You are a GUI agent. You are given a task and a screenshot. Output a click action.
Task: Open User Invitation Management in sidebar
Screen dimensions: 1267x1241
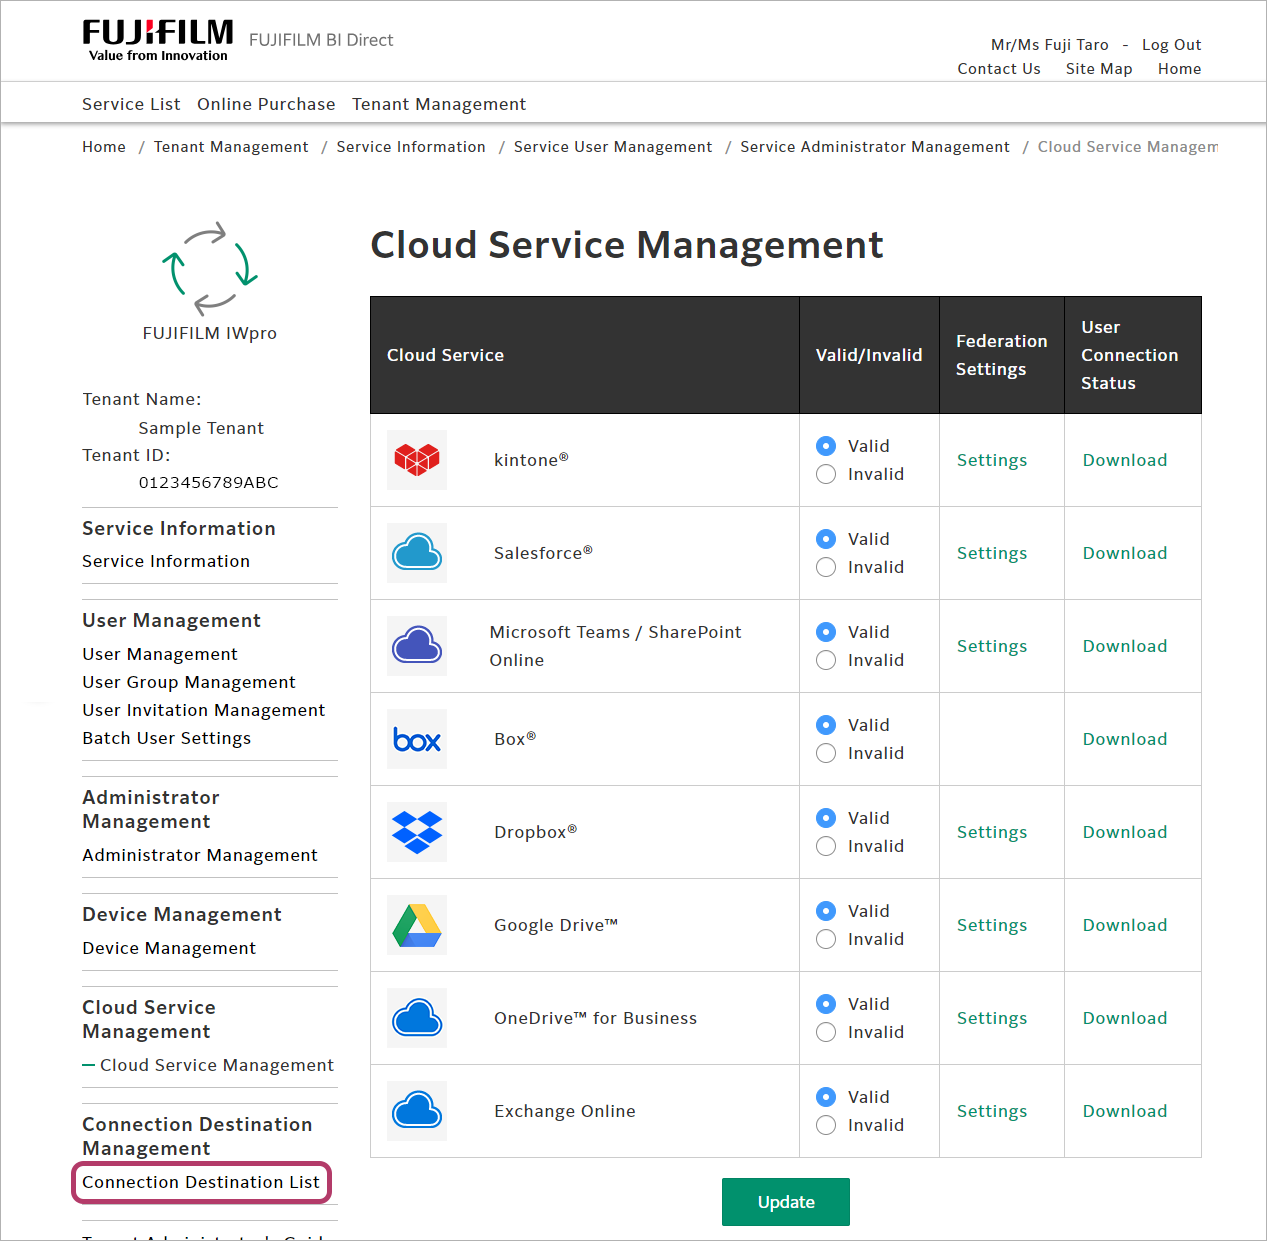pos(204,710)
